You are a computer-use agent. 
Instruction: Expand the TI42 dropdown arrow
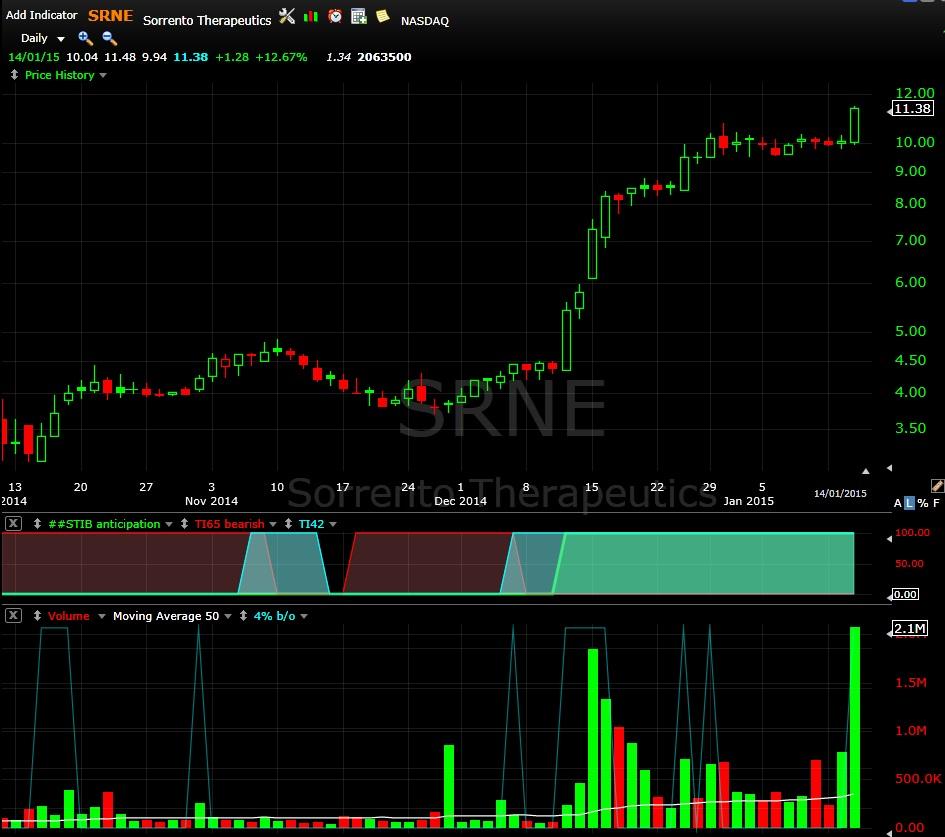click(x=333, y=524)
